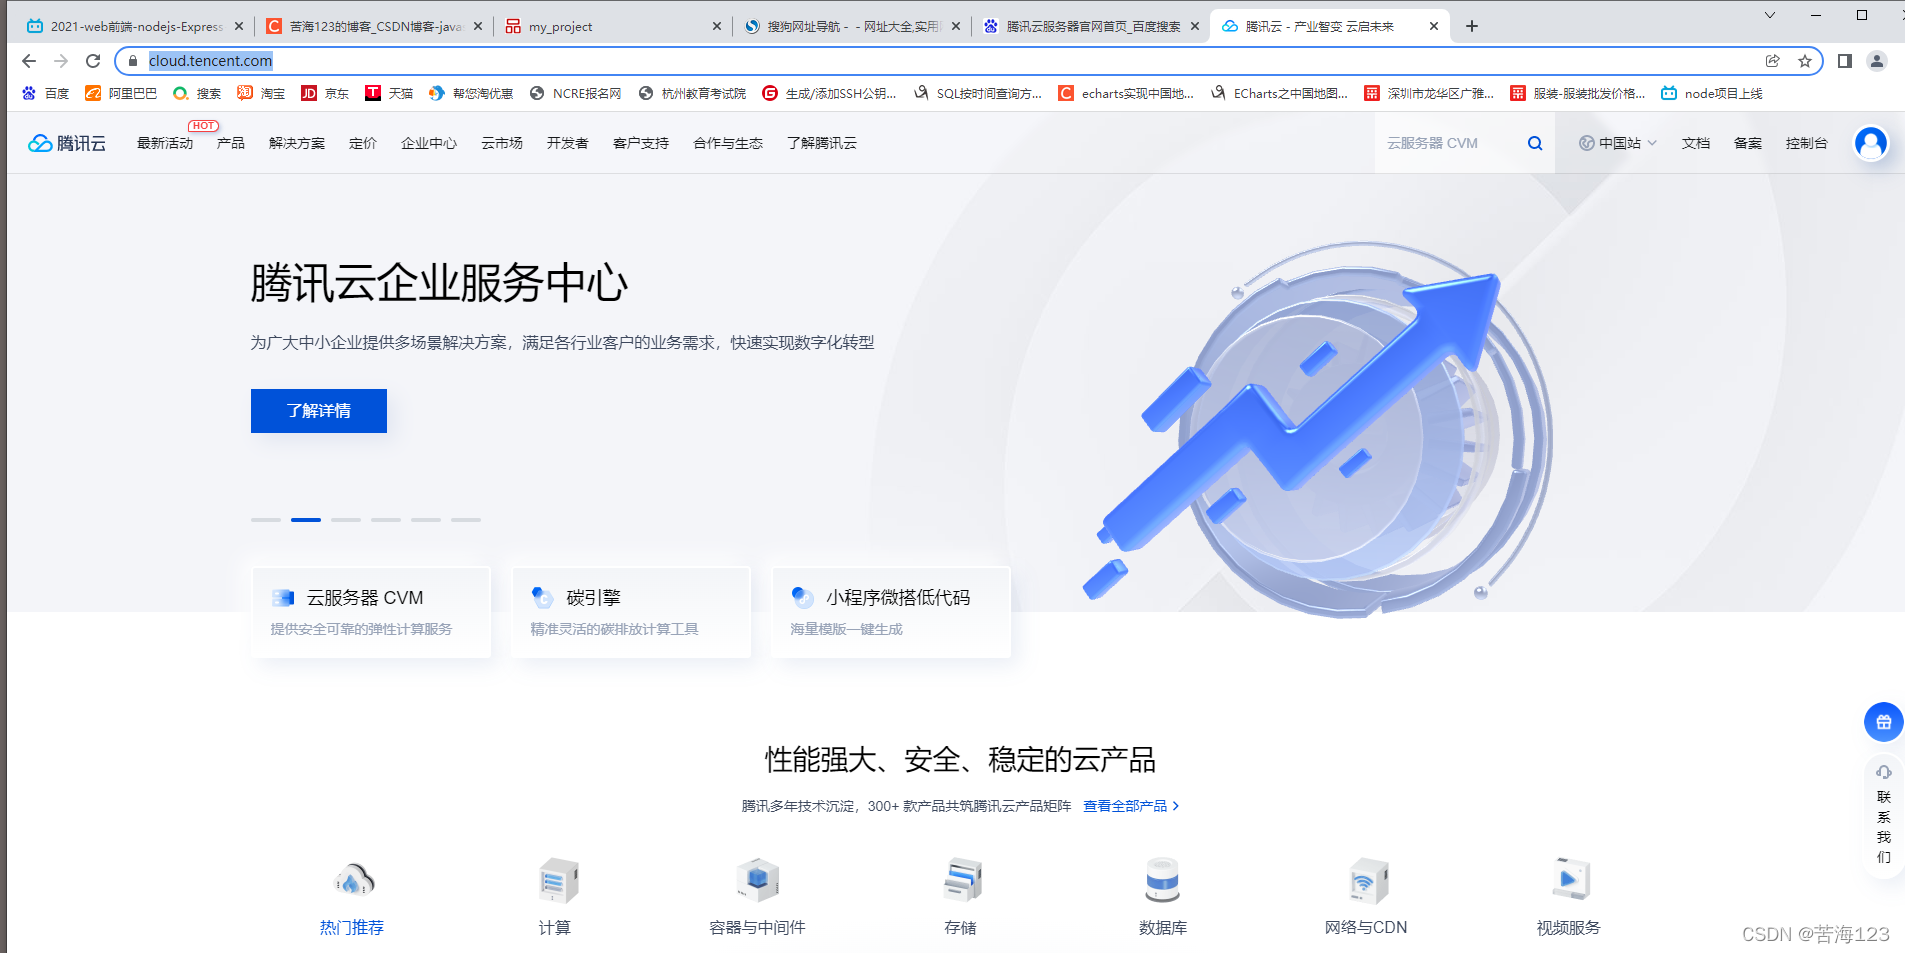Open the 合作与生态 menu
Viewport: 1905px width, 953px height.
point(728,143)
